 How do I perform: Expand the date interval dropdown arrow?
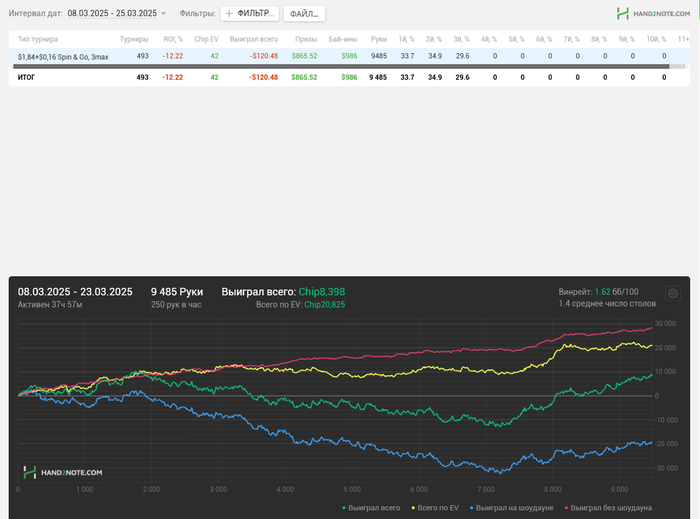point(164,14)
